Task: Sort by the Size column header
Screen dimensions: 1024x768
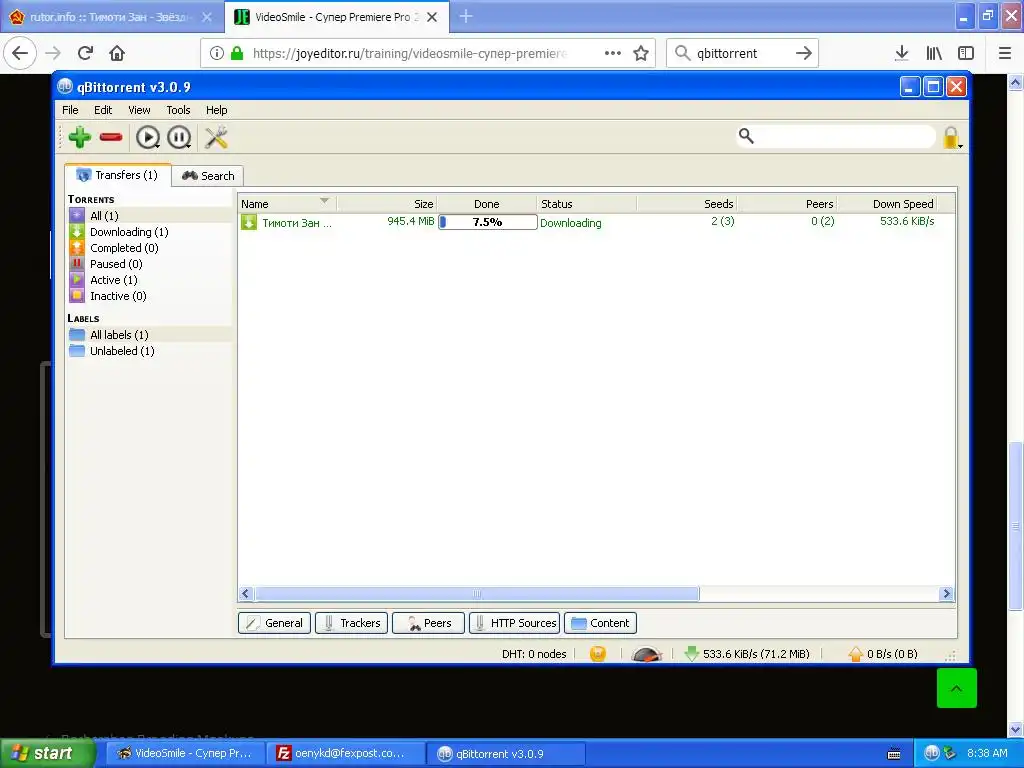Action: point(387,204)
